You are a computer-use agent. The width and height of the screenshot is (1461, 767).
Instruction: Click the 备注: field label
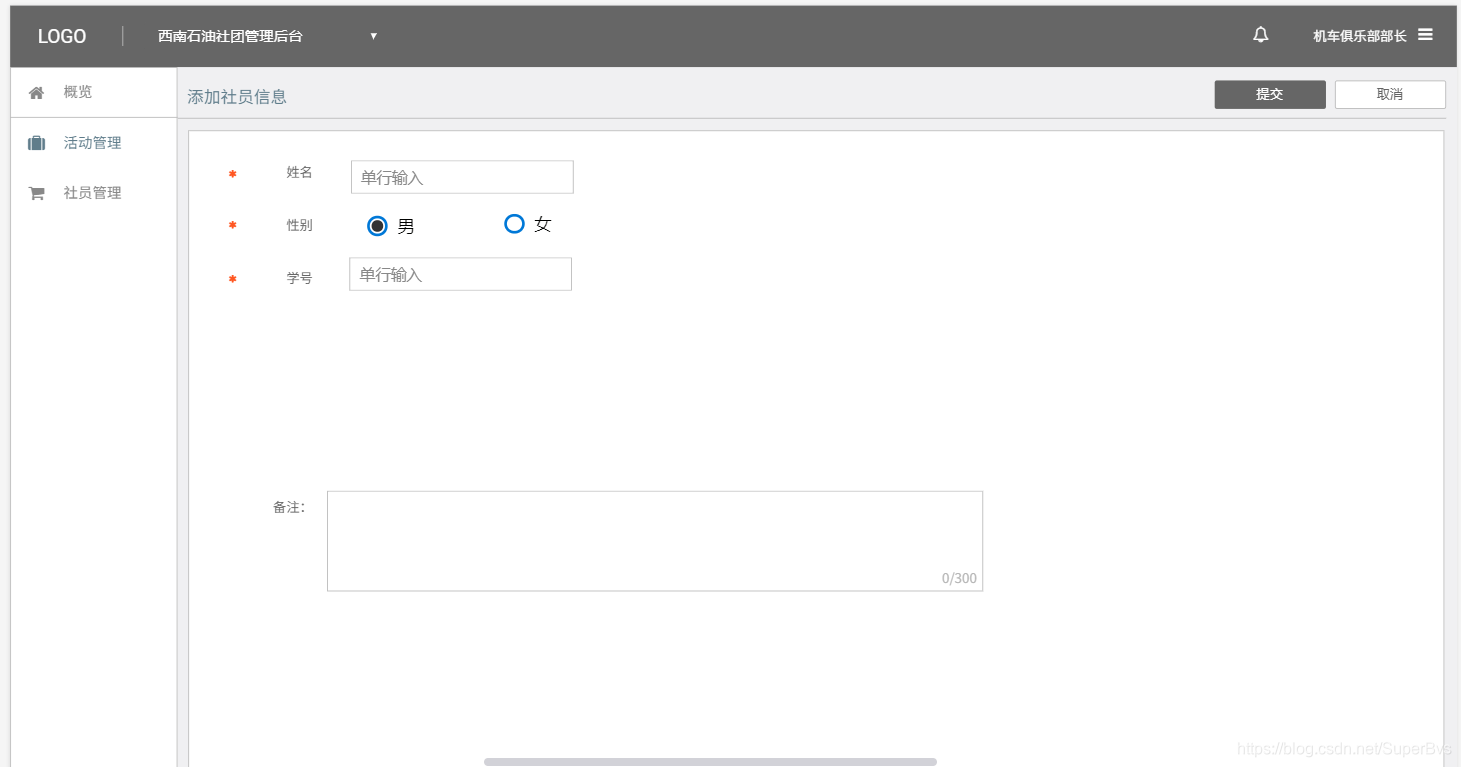pos(289,507)
